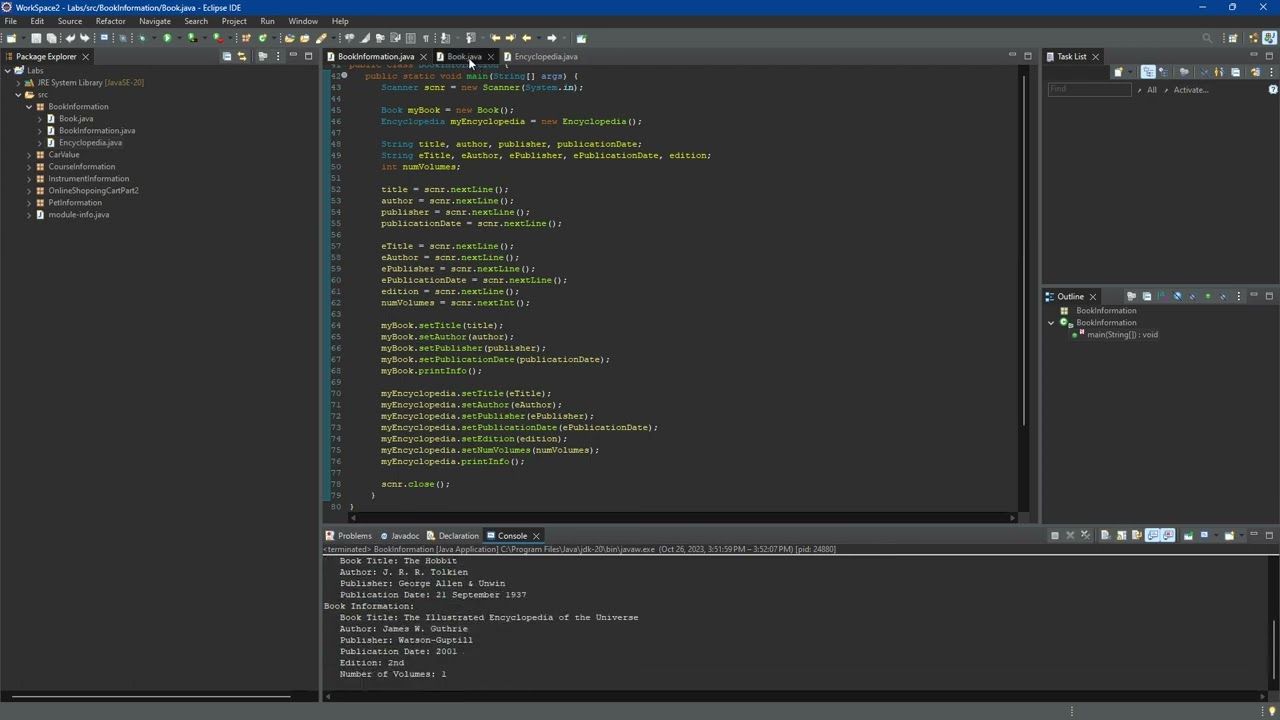
Task: Expand JRE System Library node
Action: 18,83
